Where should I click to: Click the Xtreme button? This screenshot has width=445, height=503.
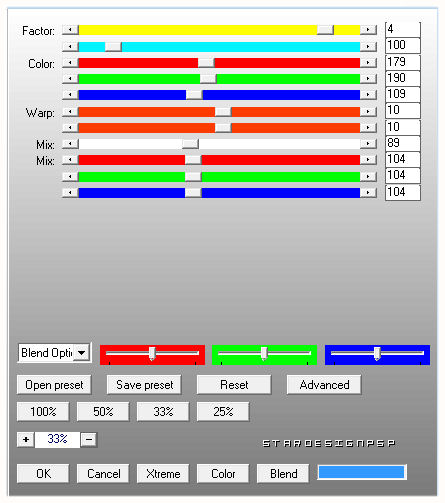tap(163, 474)
